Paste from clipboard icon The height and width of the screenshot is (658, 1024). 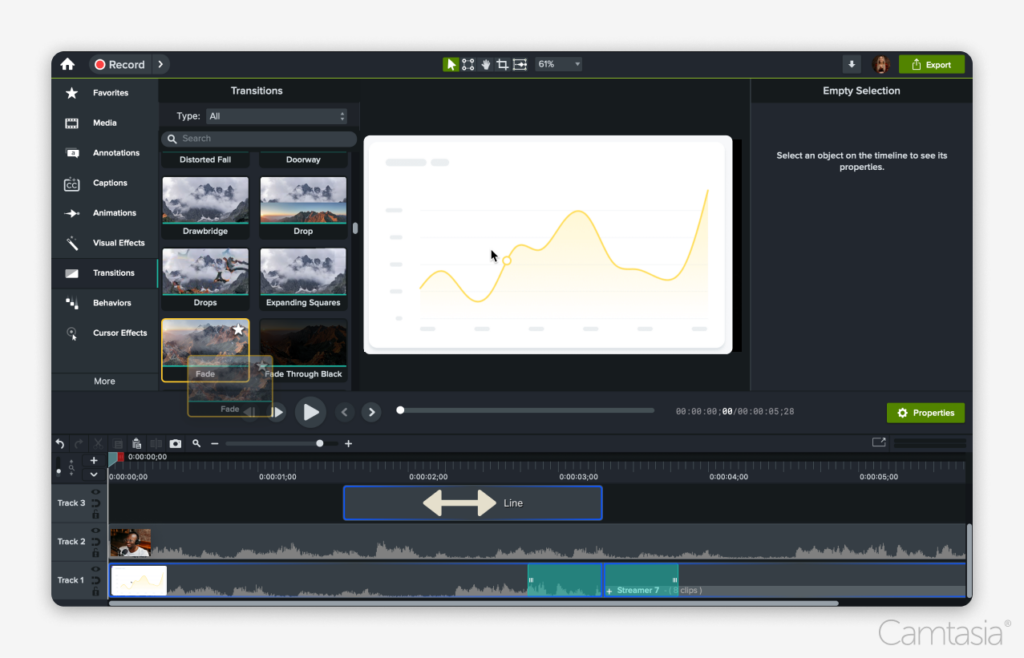click(136, 443)
